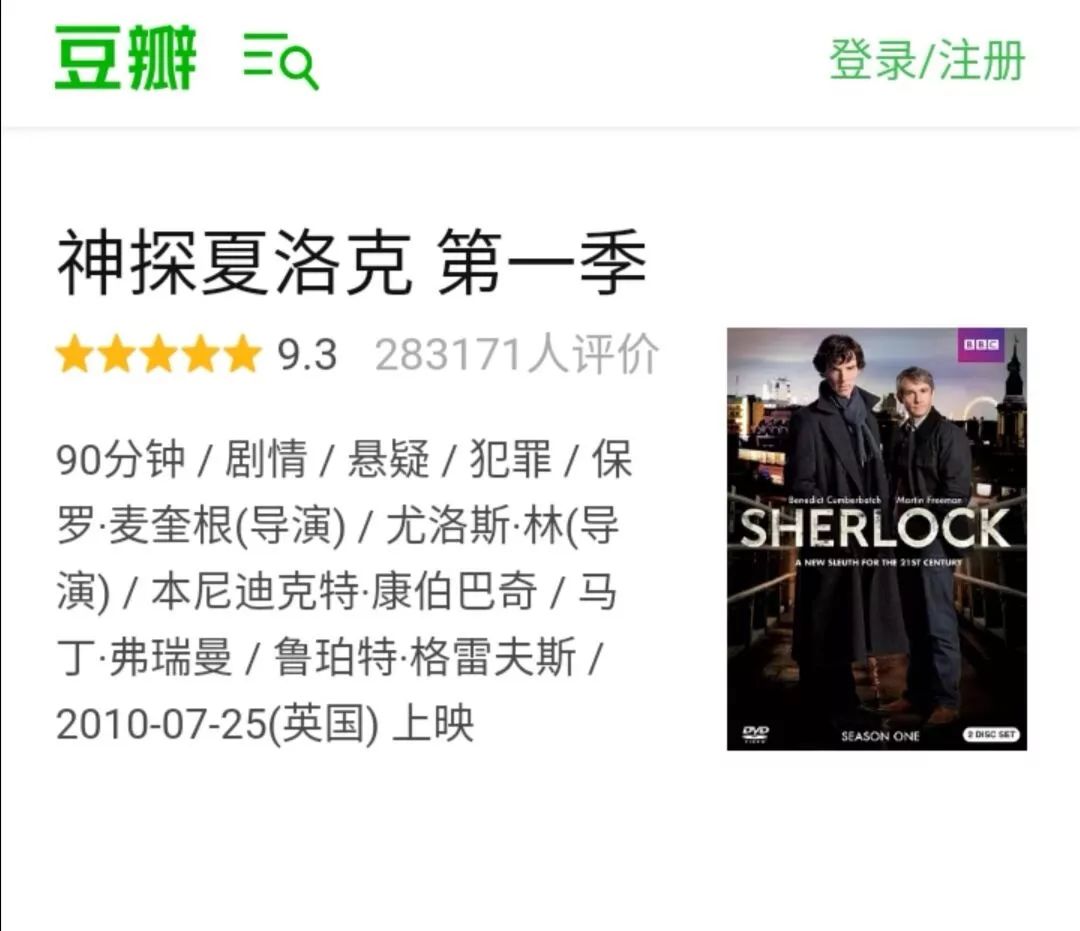Click the green 豆瓣 logo

125,58
